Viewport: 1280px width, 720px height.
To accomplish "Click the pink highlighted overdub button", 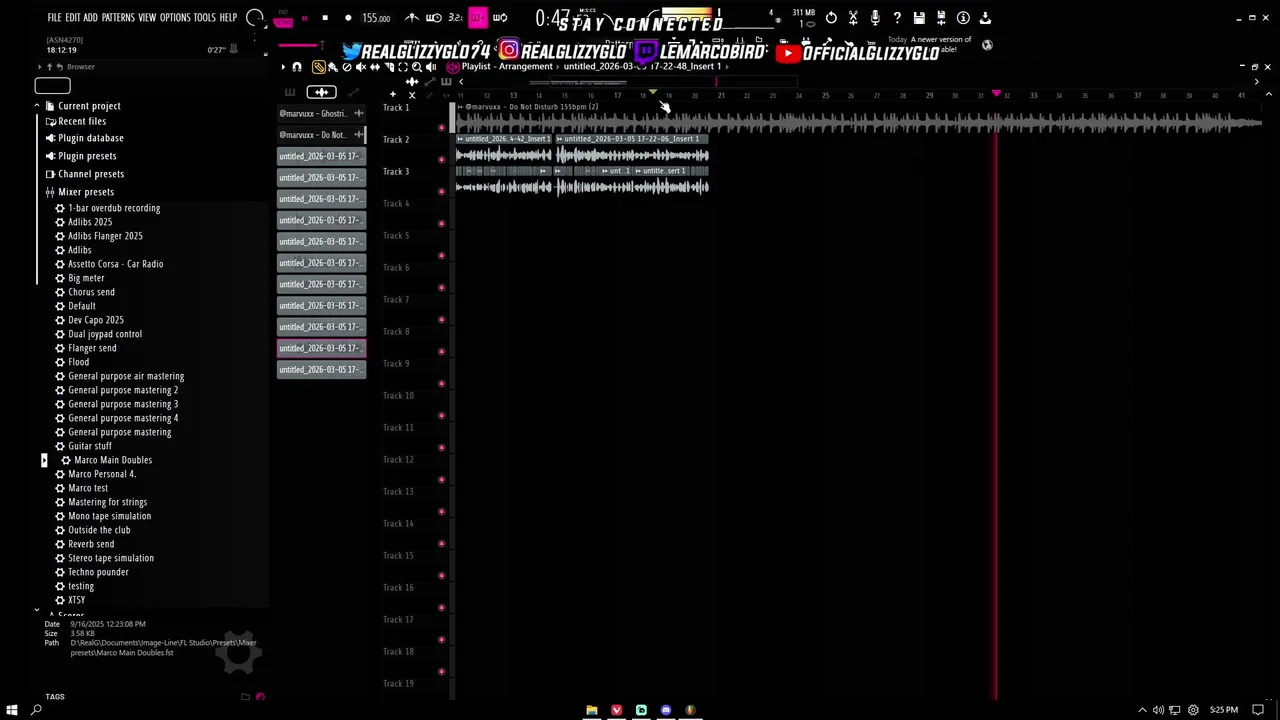I will tap(478, 18).
